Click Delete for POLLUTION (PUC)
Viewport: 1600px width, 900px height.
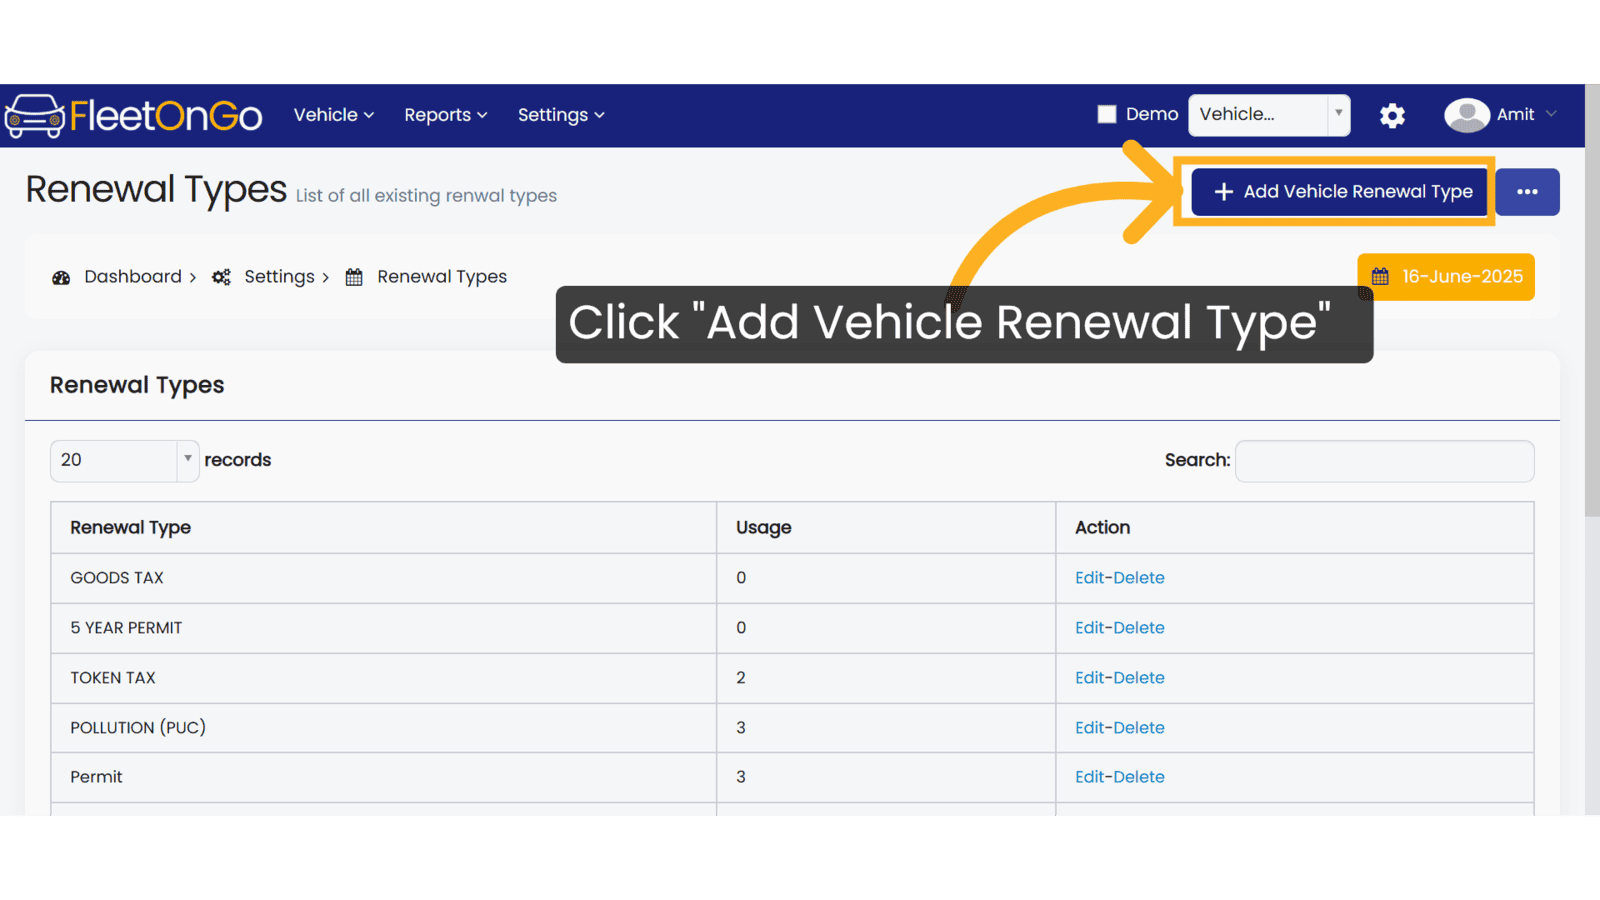1139,728
